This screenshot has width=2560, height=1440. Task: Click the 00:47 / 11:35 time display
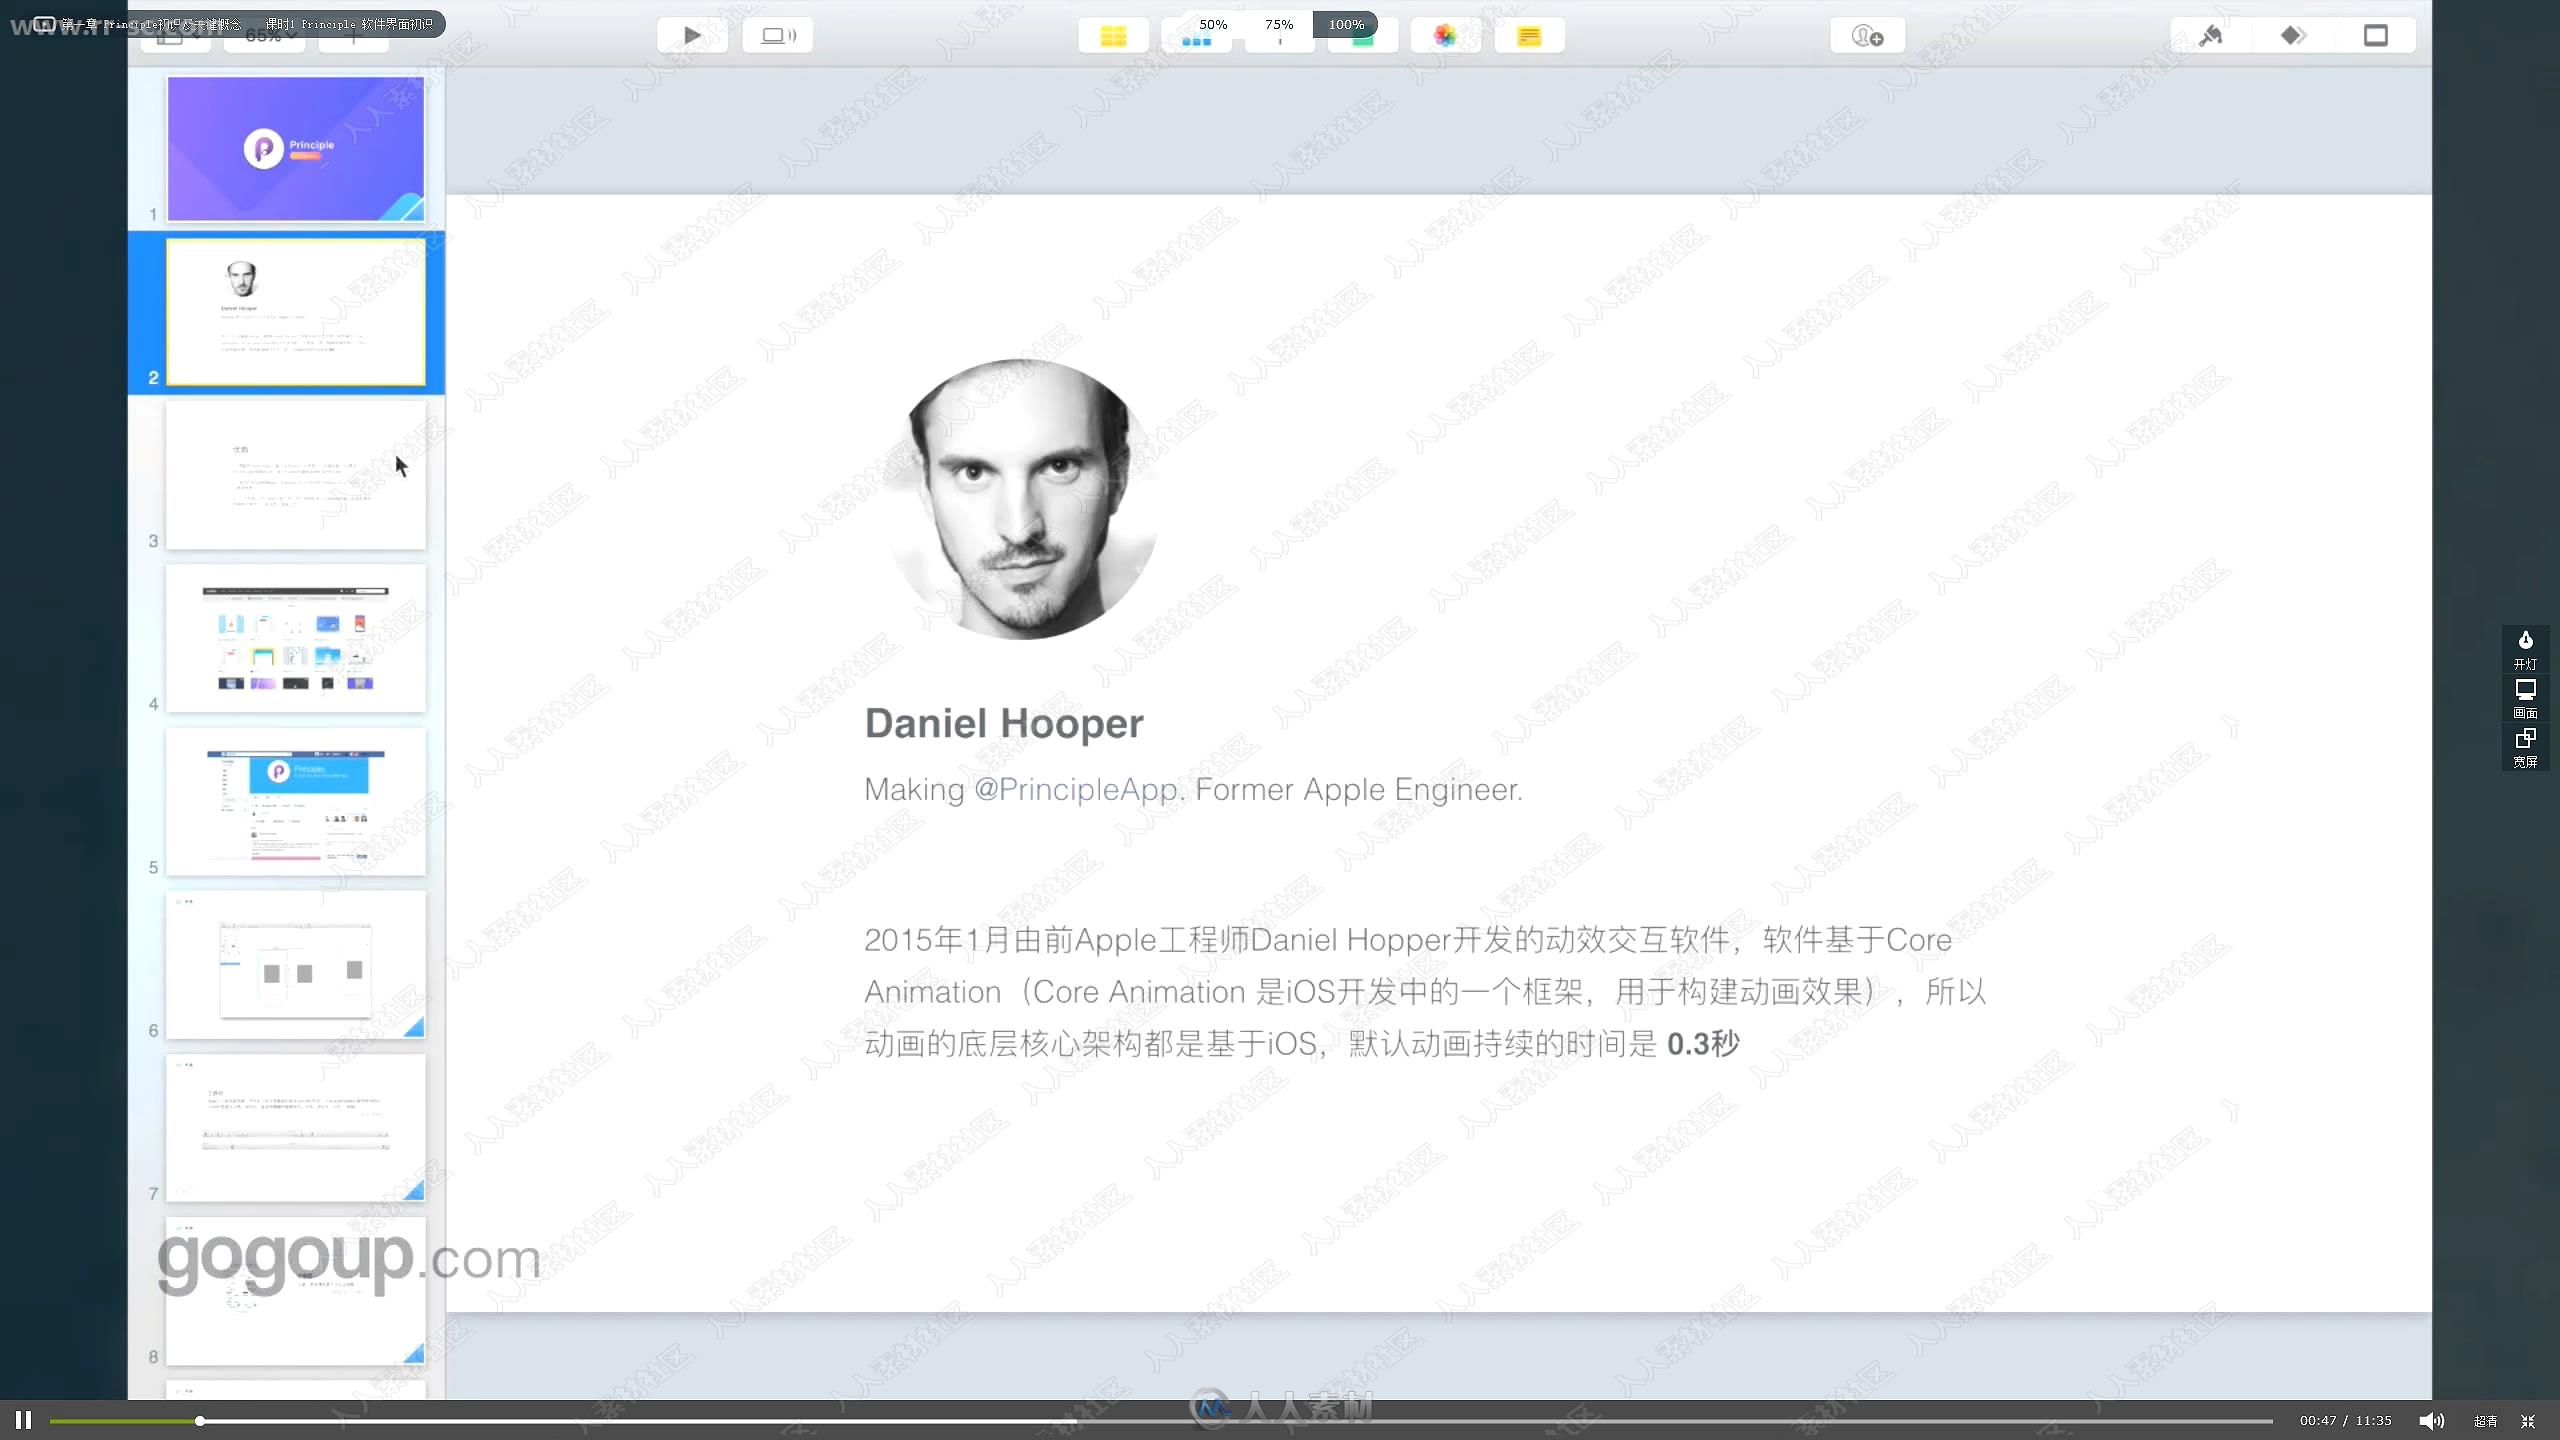pyautogui.click(x=2345, y=1421)
